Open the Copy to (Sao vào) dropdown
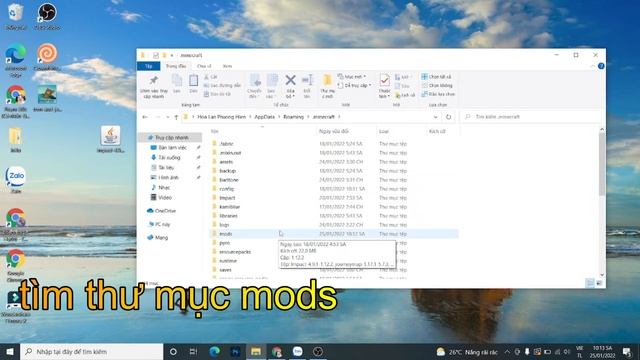640x360 pixels. click(272, 86)
